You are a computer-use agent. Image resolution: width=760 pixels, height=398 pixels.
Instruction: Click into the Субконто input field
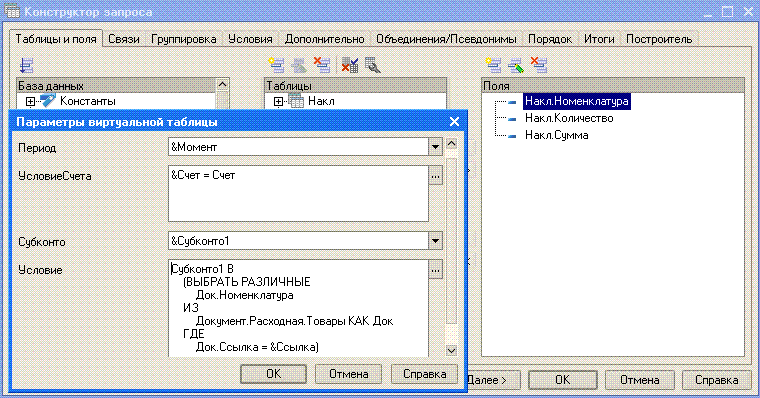(299, 241)
